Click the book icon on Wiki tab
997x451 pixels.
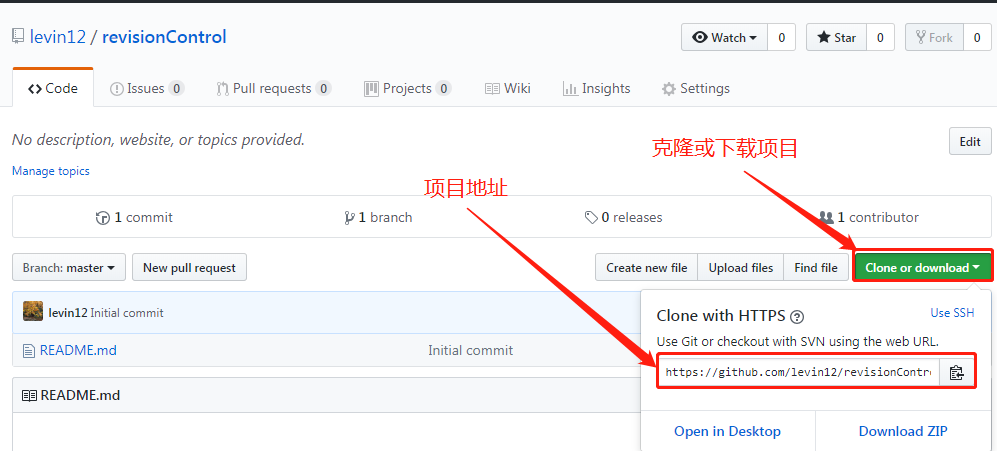tap(492, 89)
